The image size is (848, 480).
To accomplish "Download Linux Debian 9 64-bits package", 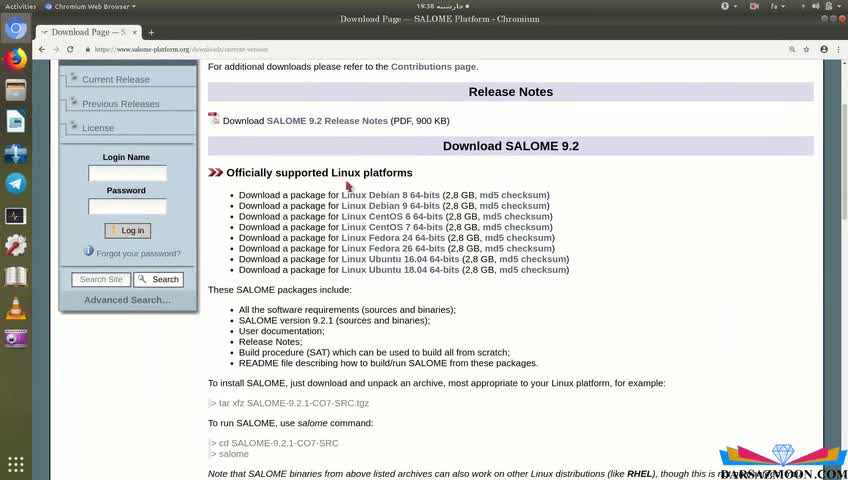I will 390,206.
